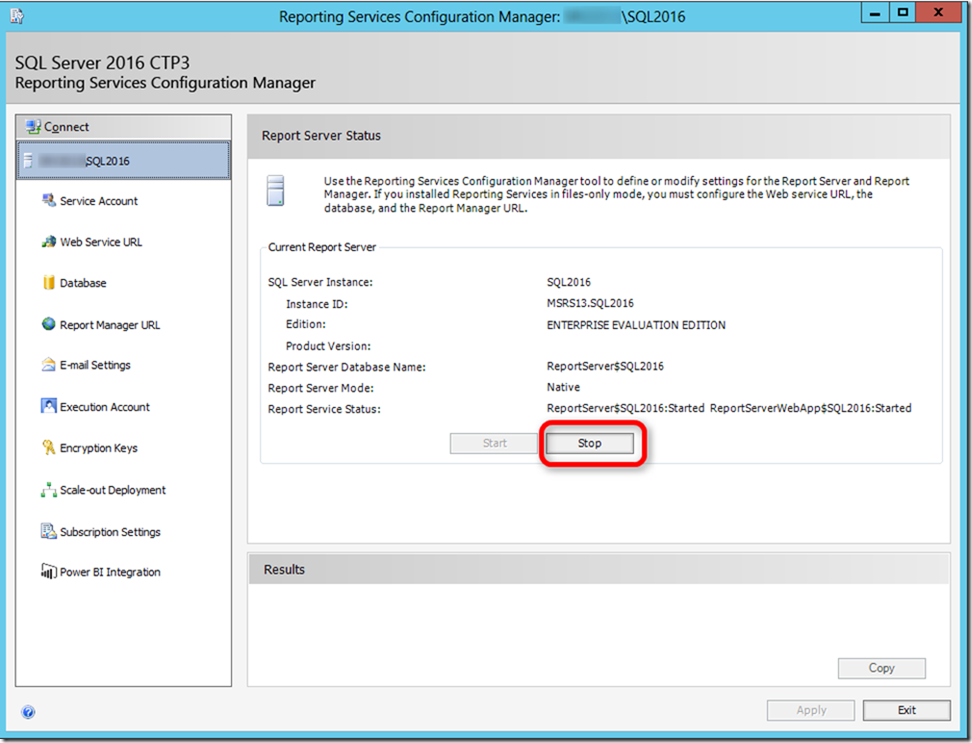
Task: Click the E-mail Settings envelope icon
Action: point(48,364)
